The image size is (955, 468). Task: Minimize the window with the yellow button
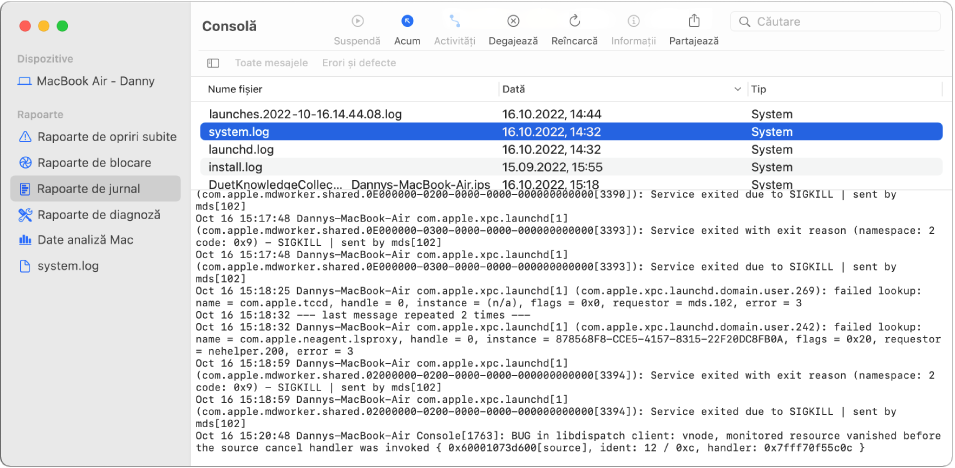pos(44,26)
